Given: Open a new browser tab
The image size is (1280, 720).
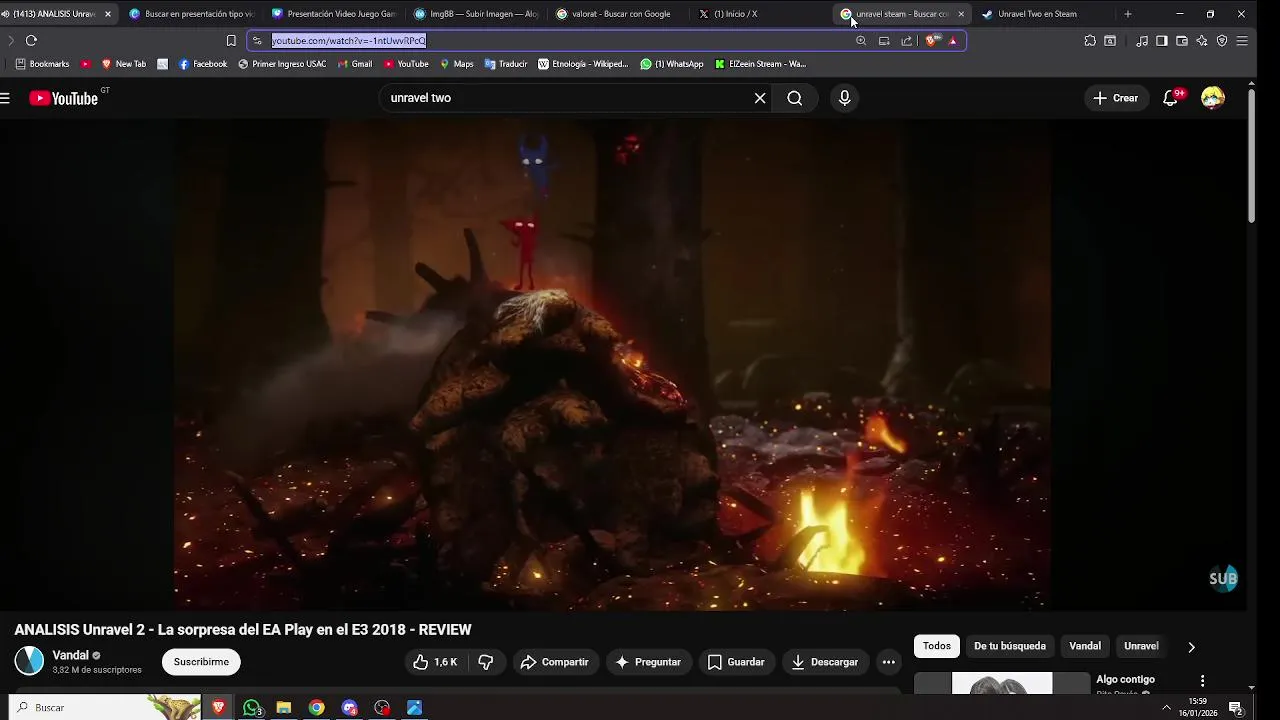Looking at the screenshot, I should tap(1128, 14).
